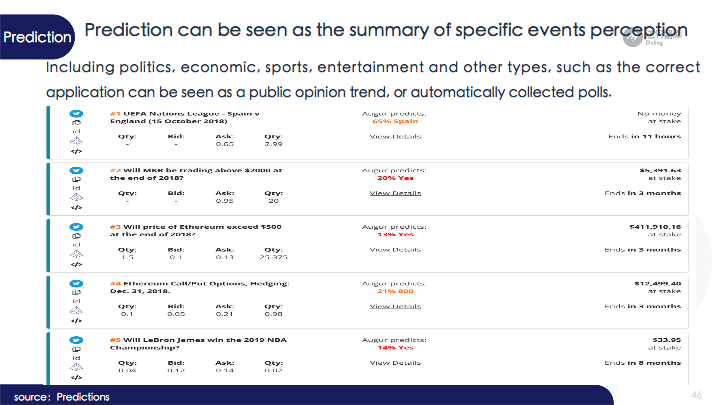Click the embed code icon for UEFA market
720x405 pixels.
click(x=76, y=151)
